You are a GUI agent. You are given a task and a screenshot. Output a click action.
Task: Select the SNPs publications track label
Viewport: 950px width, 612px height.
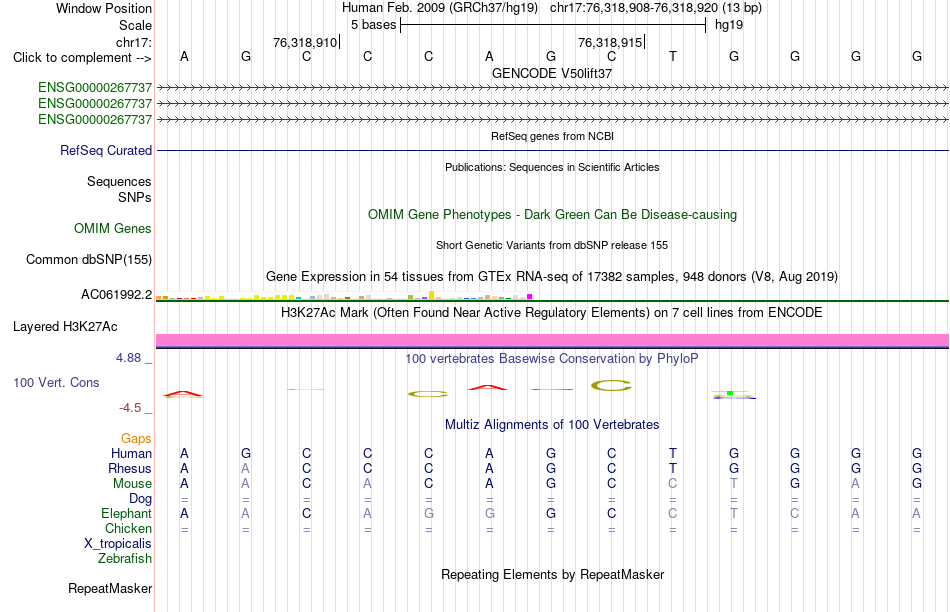(x=135, y=197)
